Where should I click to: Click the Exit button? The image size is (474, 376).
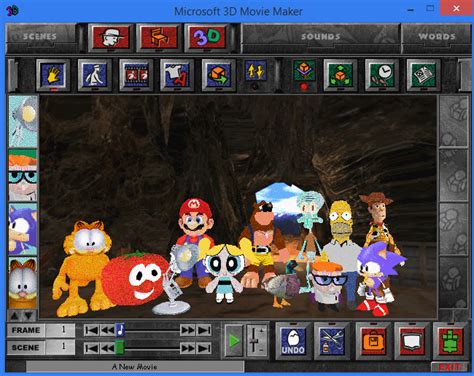(450, 367)
